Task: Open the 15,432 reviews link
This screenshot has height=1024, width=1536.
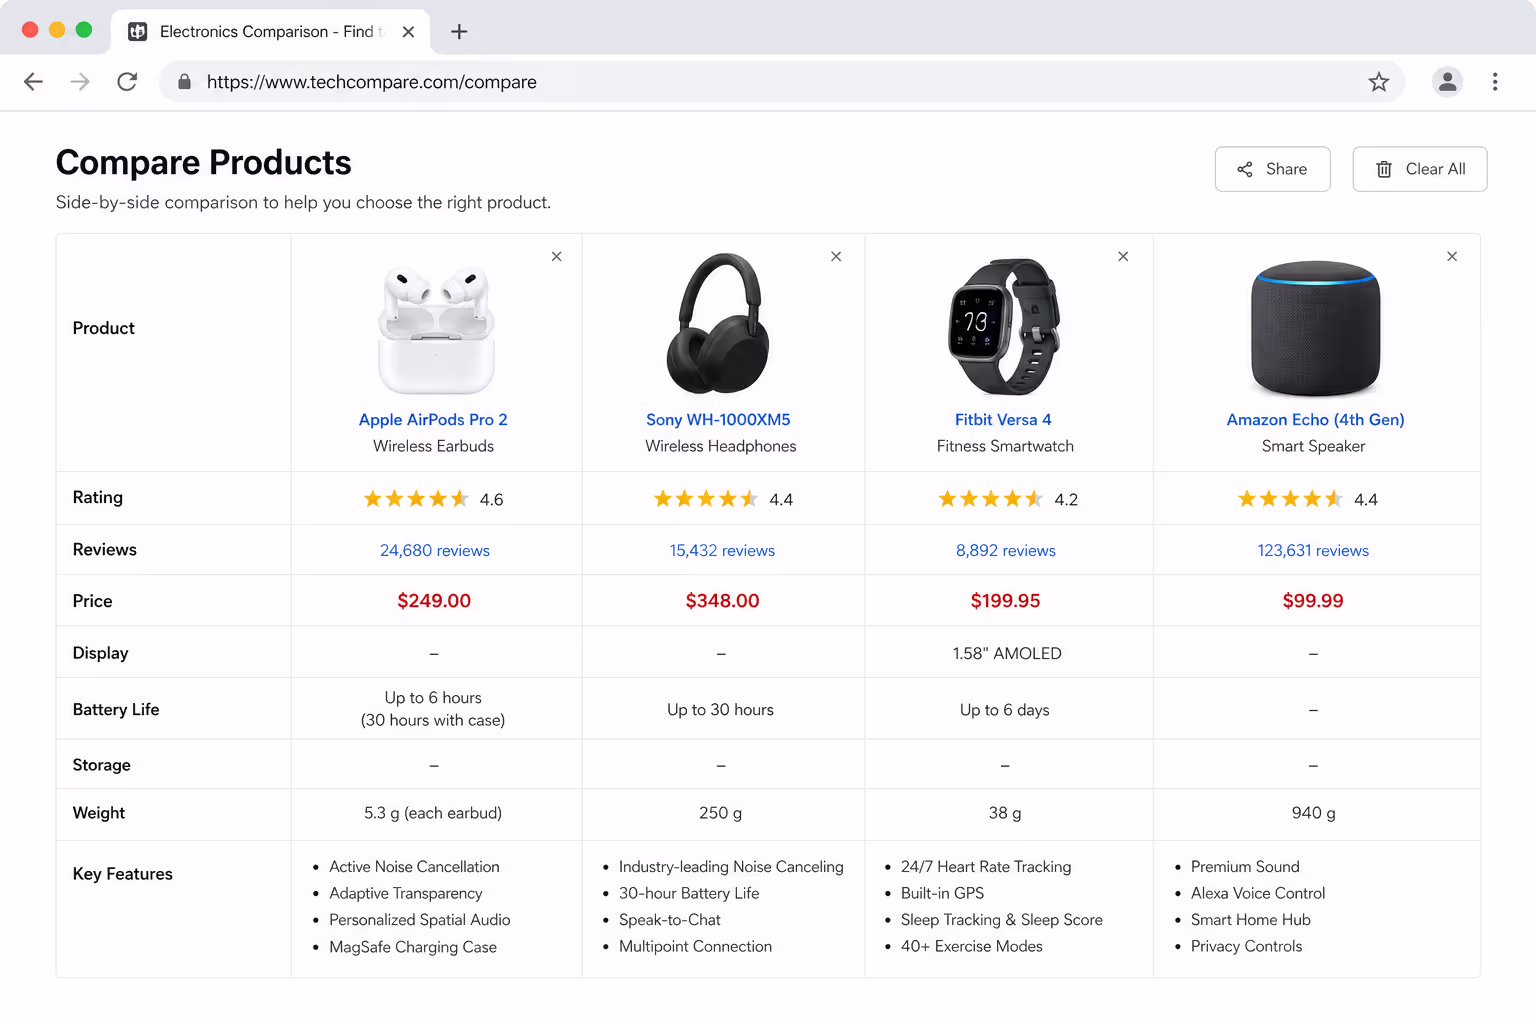Action: pos(722,551)
